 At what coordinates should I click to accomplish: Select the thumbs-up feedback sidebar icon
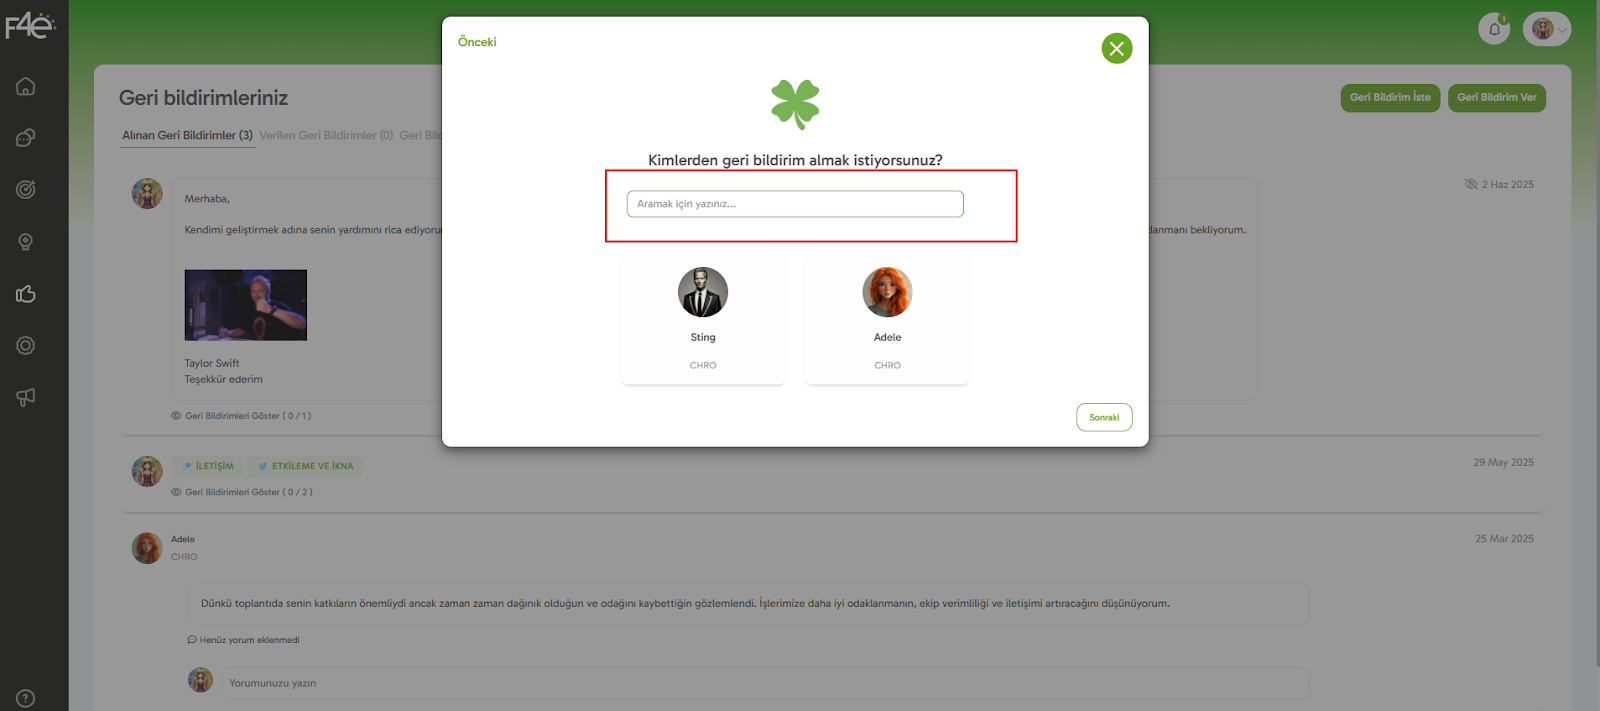[26, 294]
